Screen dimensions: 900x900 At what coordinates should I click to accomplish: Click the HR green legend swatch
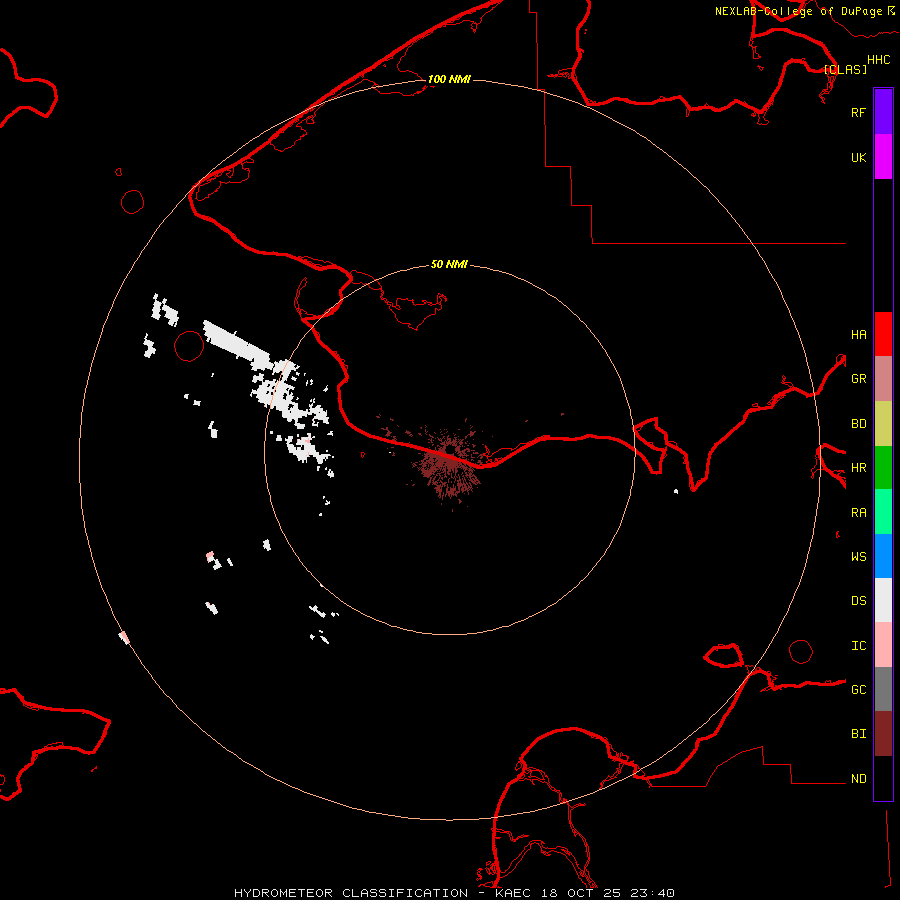(x=883, y=467)
